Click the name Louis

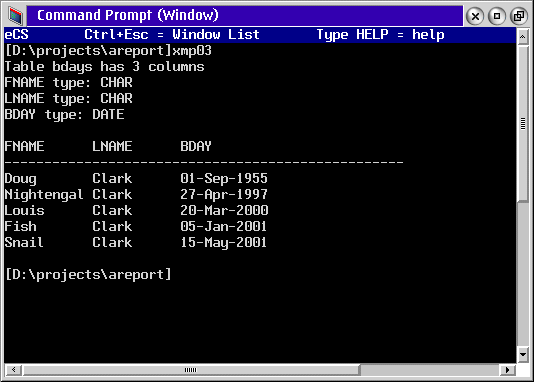click(24, 210)
